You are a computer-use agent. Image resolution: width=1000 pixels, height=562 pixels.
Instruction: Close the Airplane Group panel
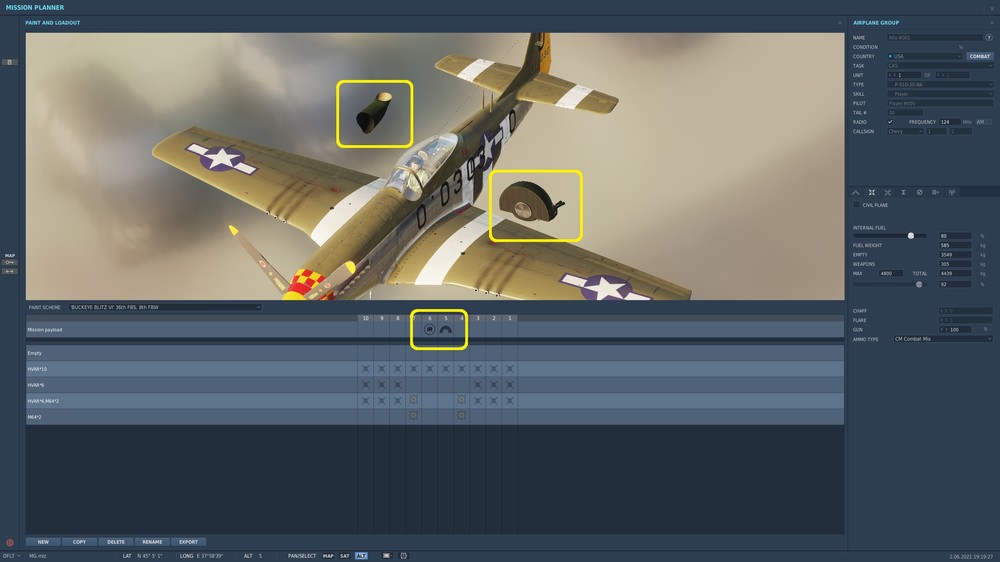(x=992, y=23)
